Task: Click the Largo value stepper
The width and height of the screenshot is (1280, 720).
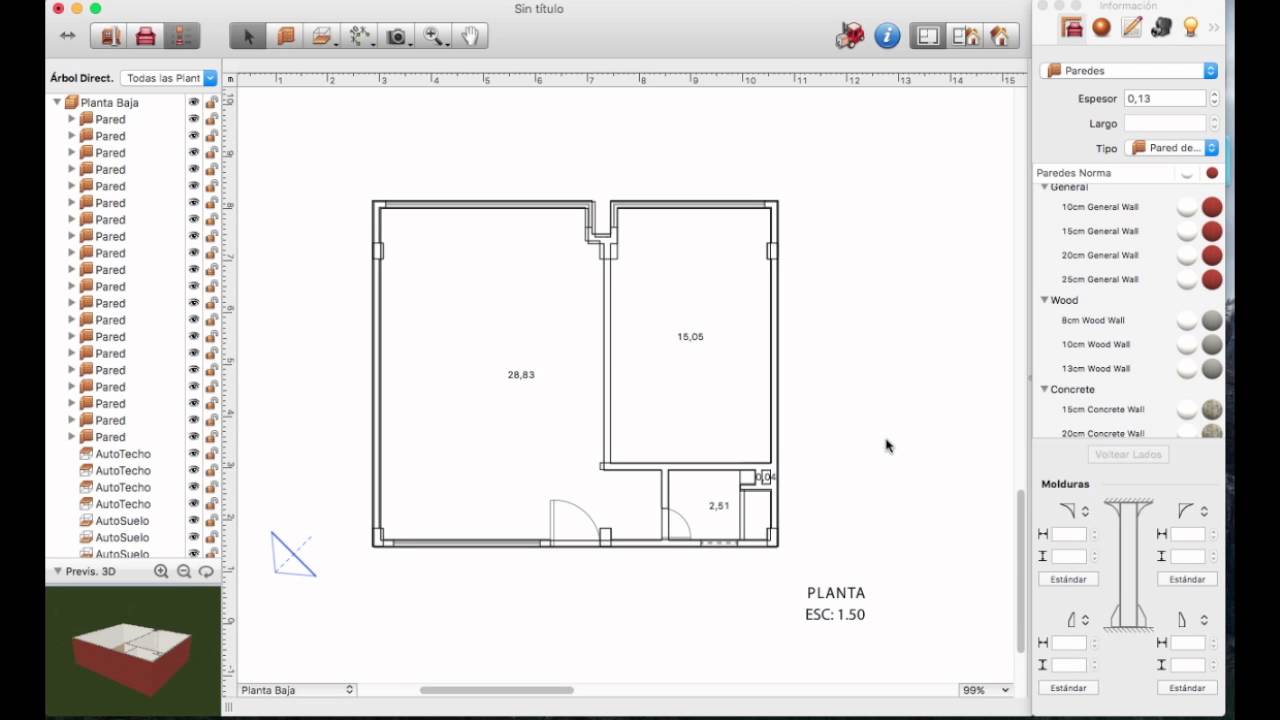Action: pos(1214,124)
